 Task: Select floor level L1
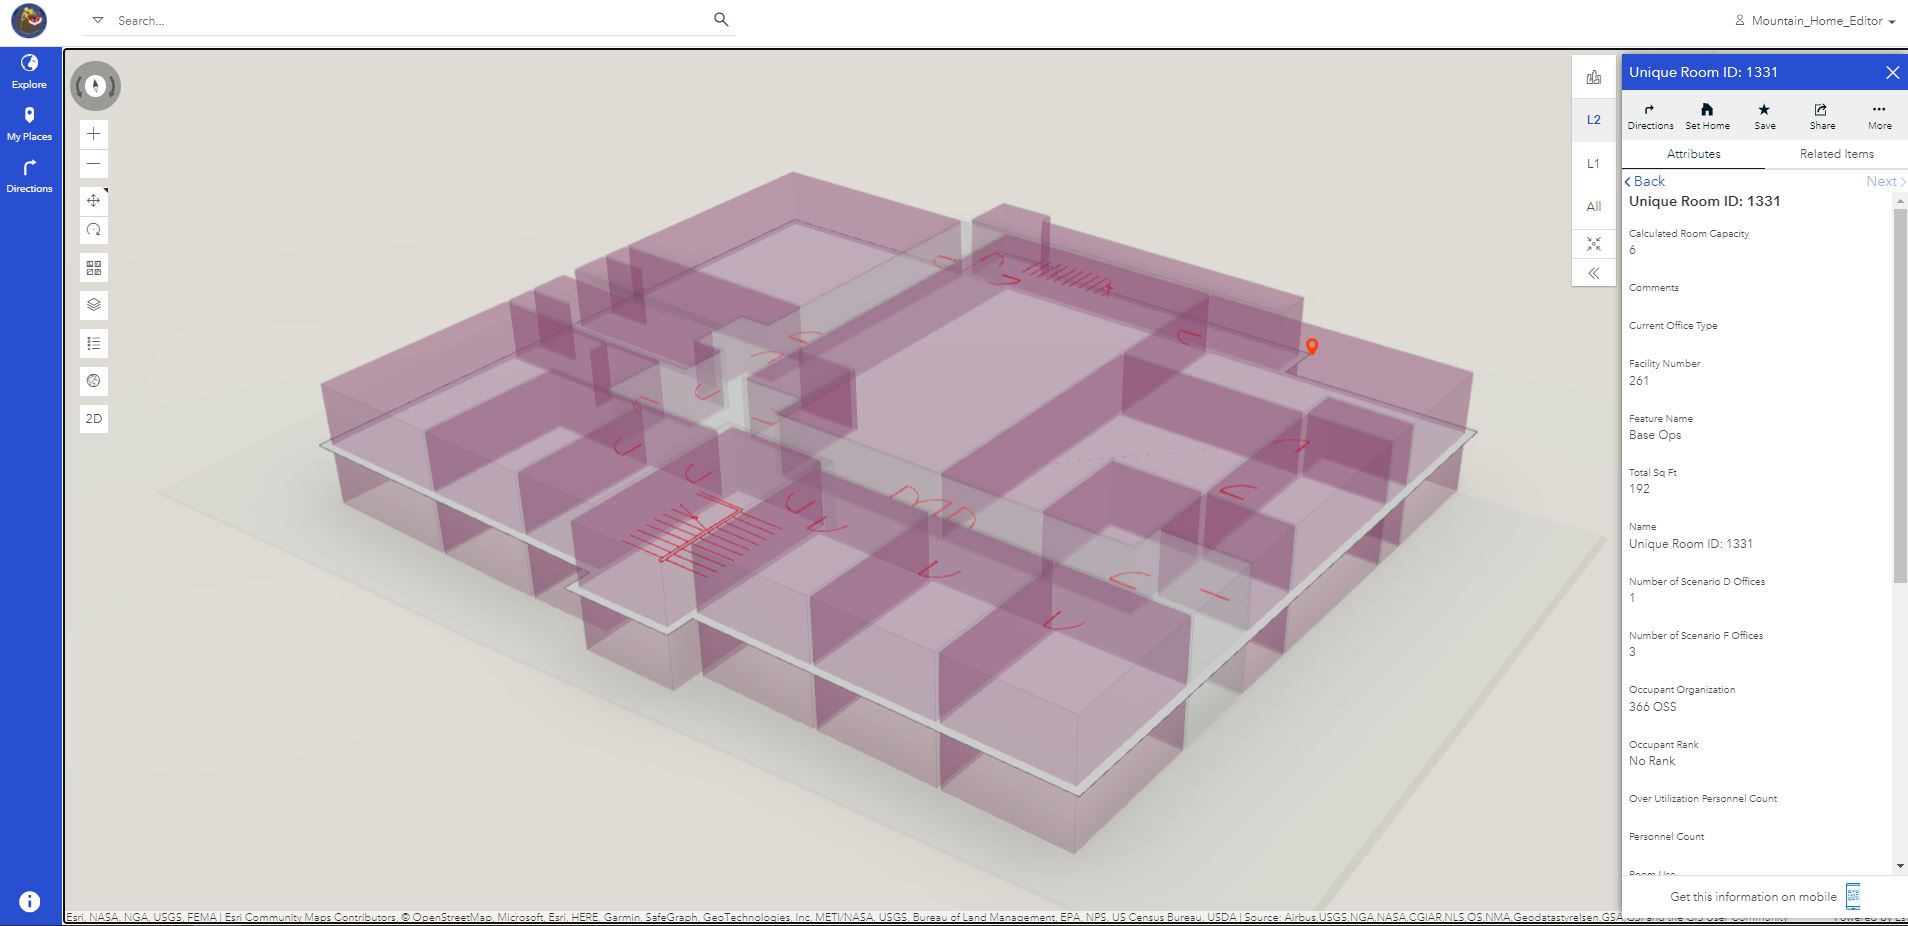[x=1593, y=162]
